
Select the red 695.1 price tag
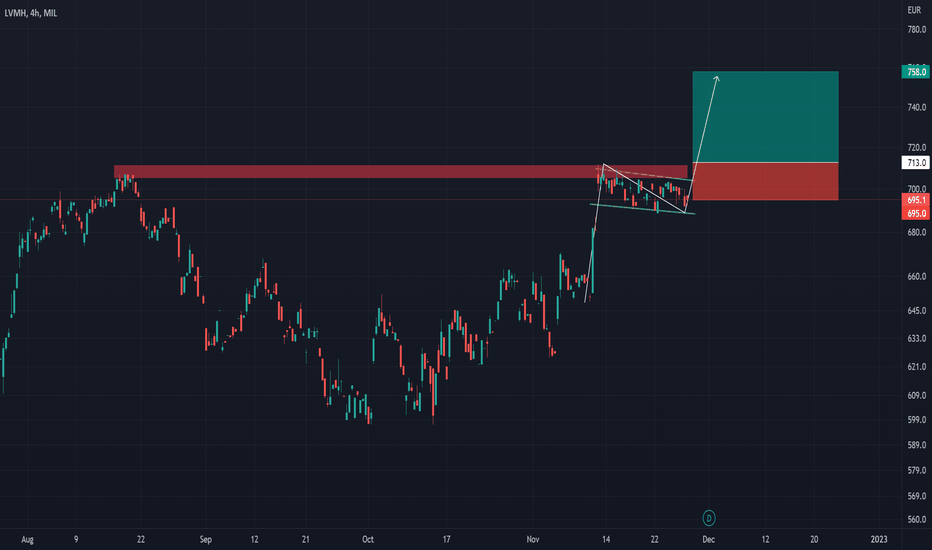tap(915, 200)
